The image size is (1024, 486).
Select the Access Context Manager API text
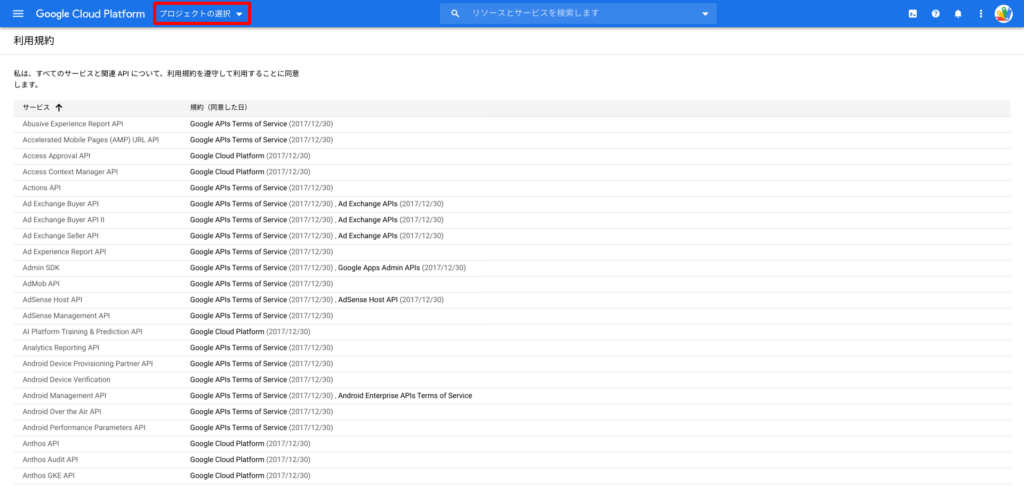(x=70, y=172)
